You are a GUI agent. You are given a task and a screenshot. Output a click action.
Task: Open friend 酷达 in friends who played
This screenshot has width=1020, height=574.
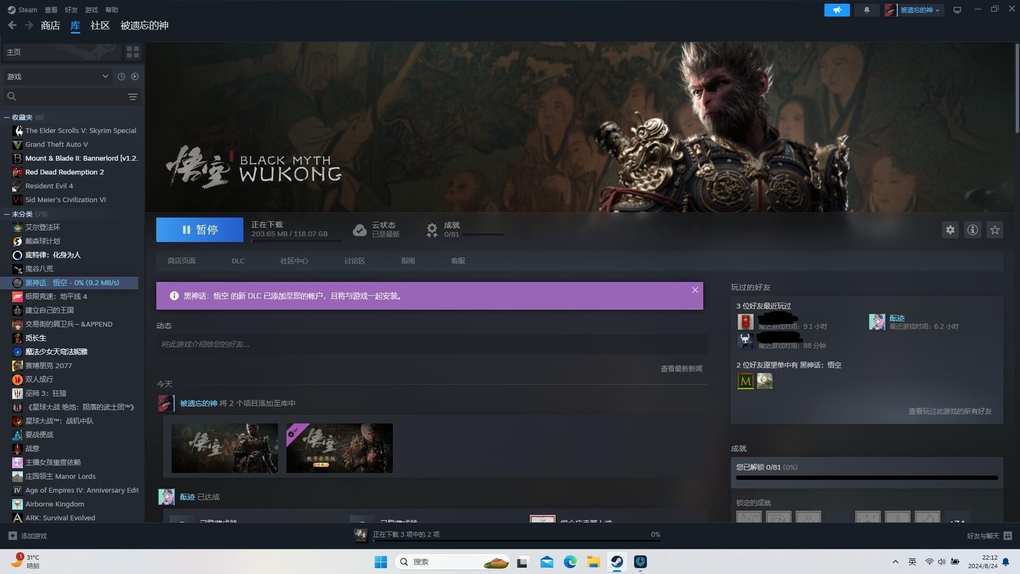[897, 318]
